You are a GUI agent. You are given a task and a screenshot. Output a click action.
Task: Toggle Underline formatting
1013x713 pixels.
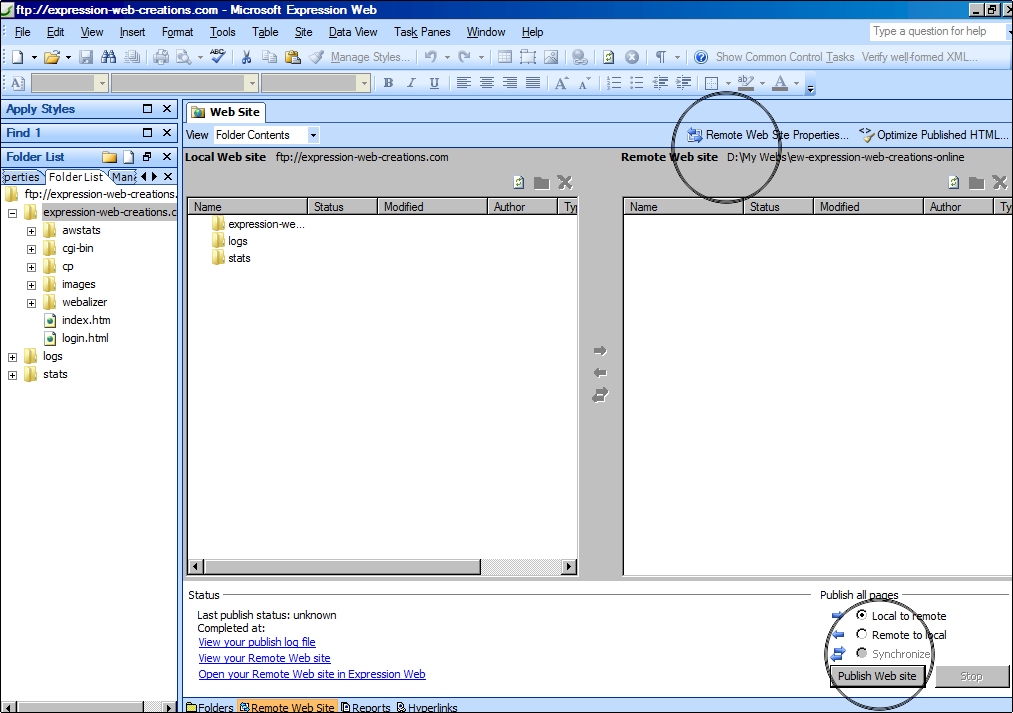click(x=434, y=83)
